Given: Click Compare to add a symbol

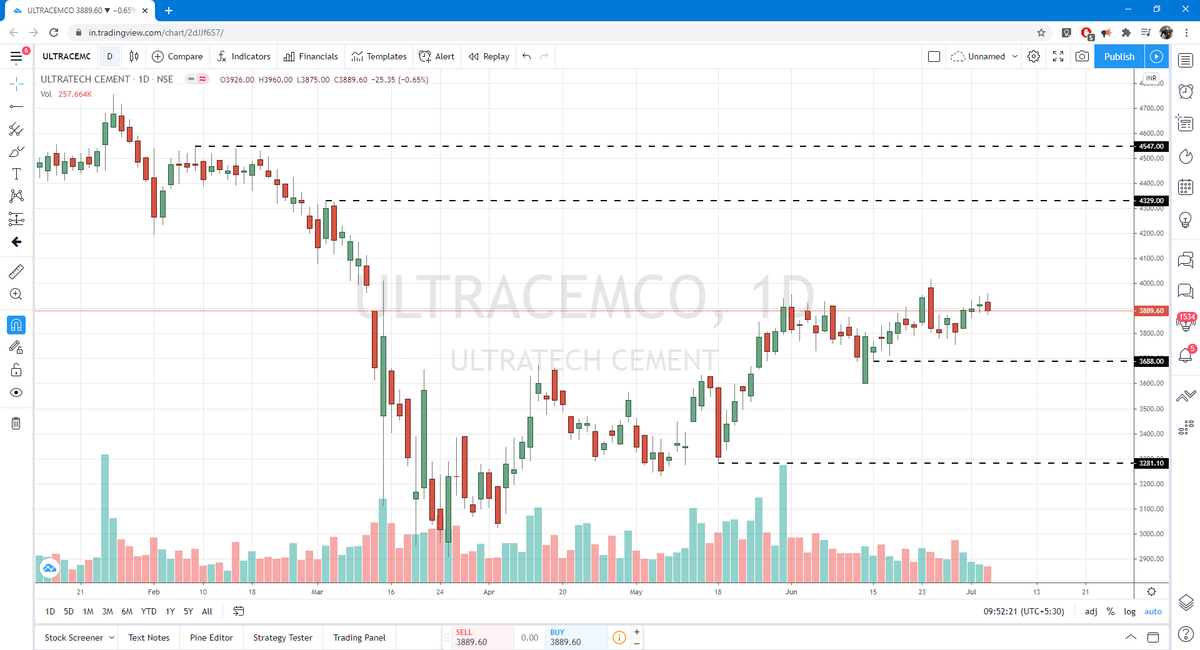Looking at the screenshot, I should coord(177,56).
